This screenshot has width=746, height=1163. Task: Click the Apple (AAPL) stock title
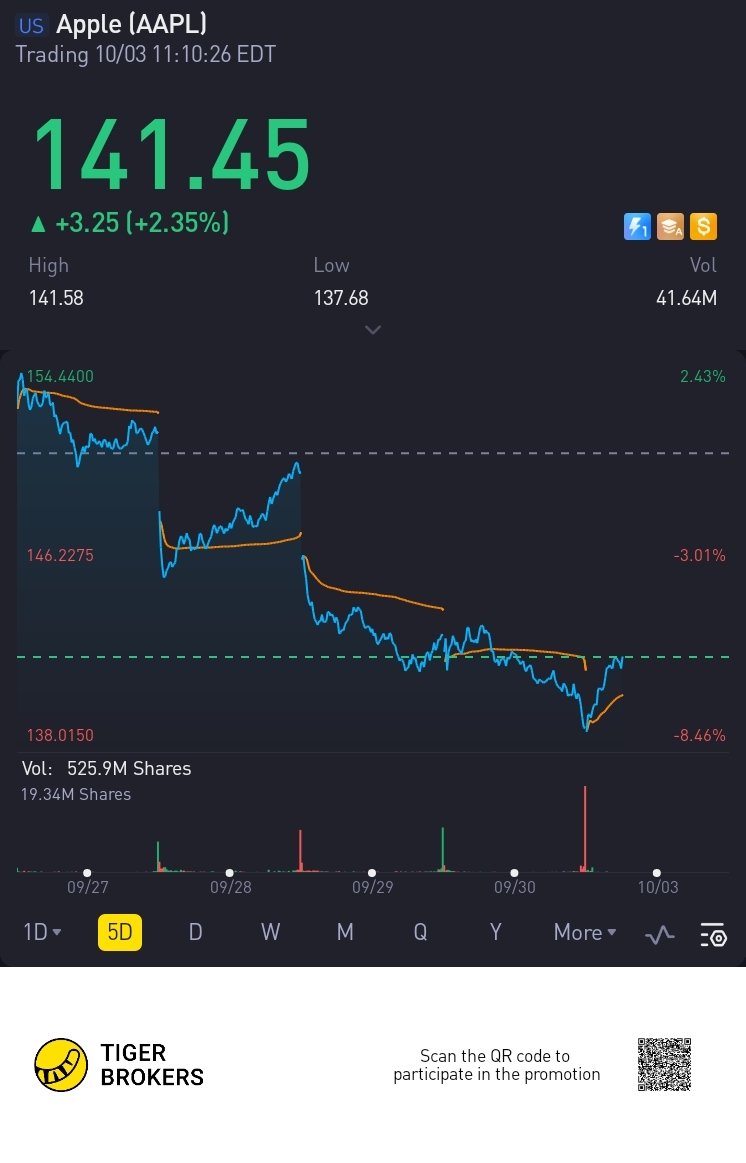point(132,25)
